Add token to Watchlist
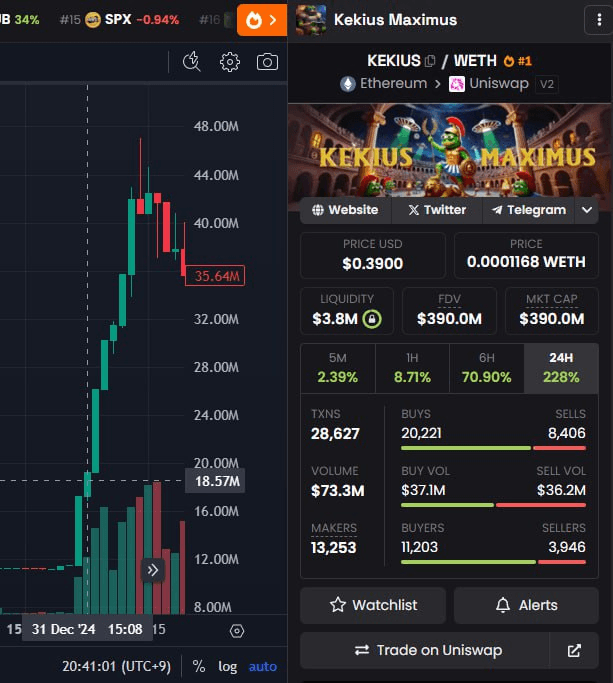Viewport: 613px width, 683px height. point(373,605)
